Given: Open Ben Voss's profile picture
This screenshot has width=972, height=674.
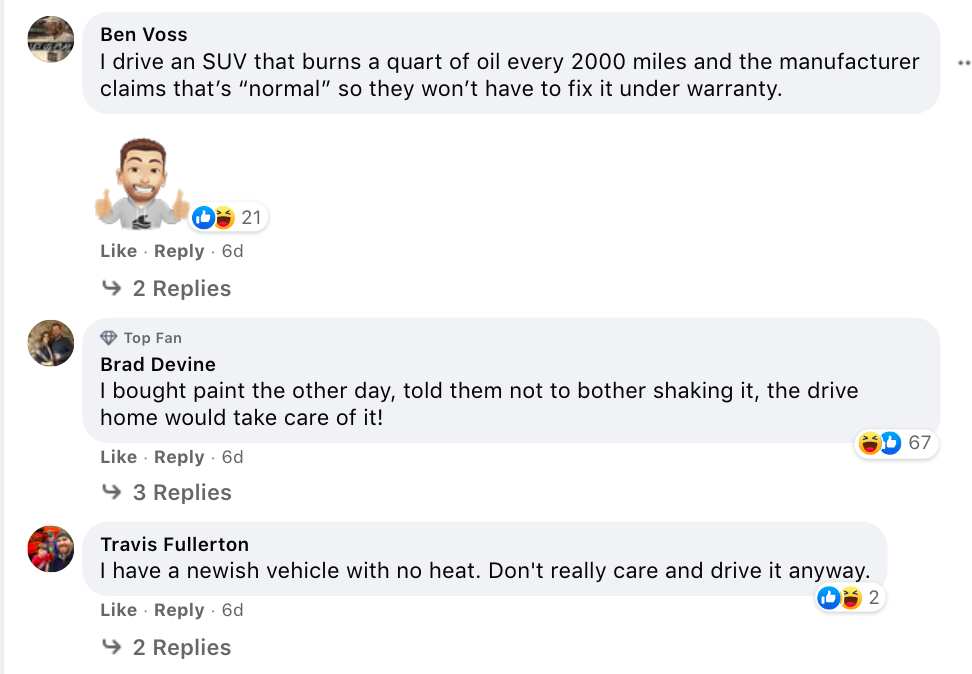Looking at the screenshot, I should 50,39.
